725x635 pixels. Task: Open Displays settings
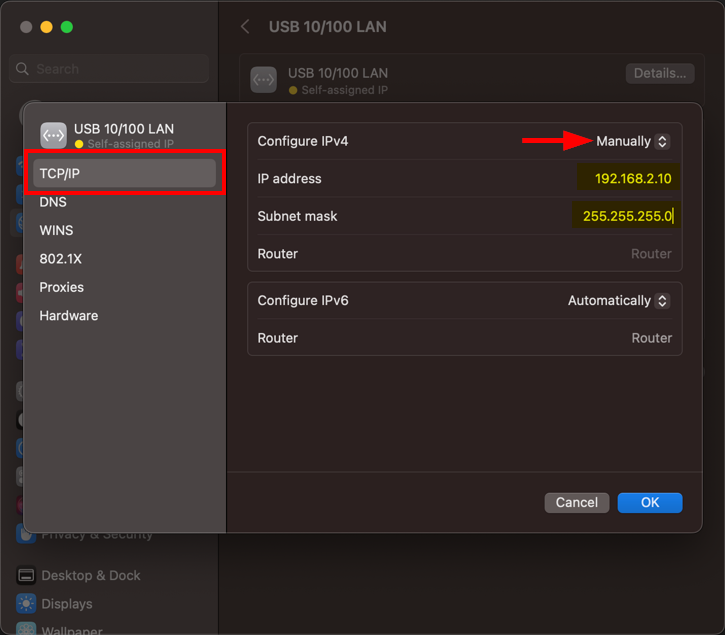[67, 604]
